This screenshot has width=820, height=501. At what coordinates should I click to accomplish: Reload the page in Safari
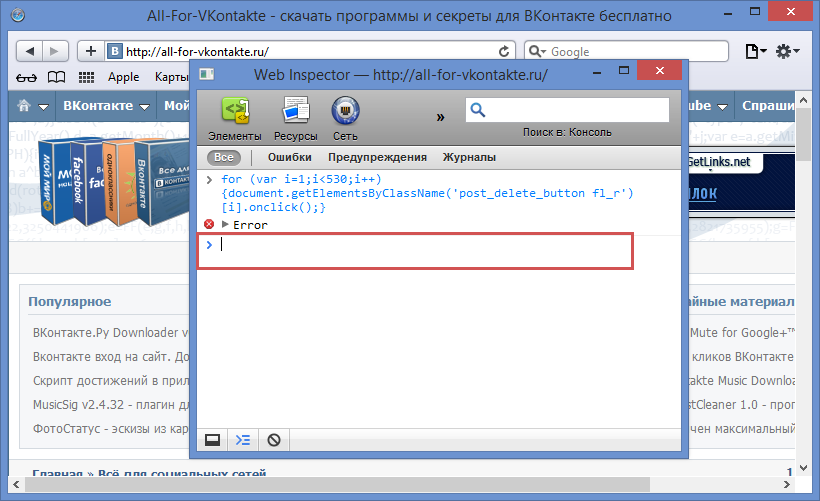coord(504,51)
